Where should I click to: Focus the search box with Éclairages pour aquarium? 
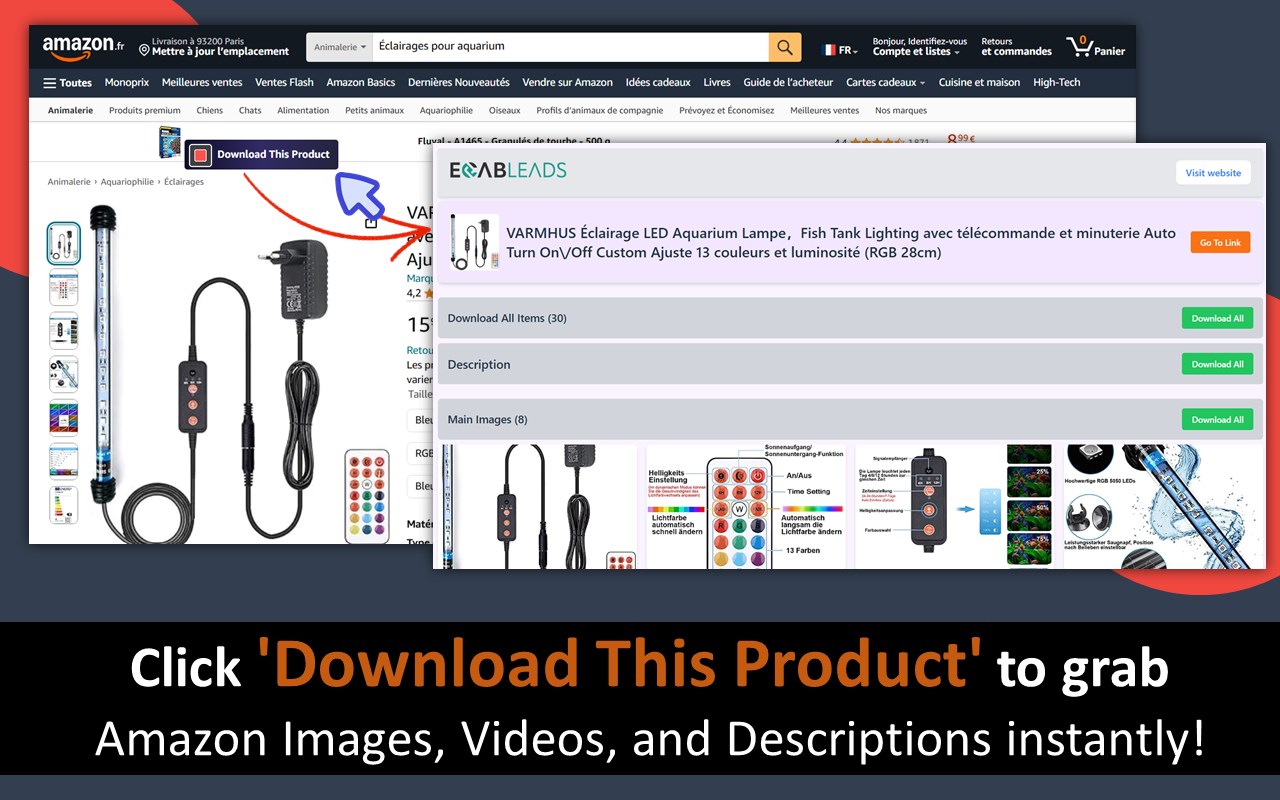[570, 47]
